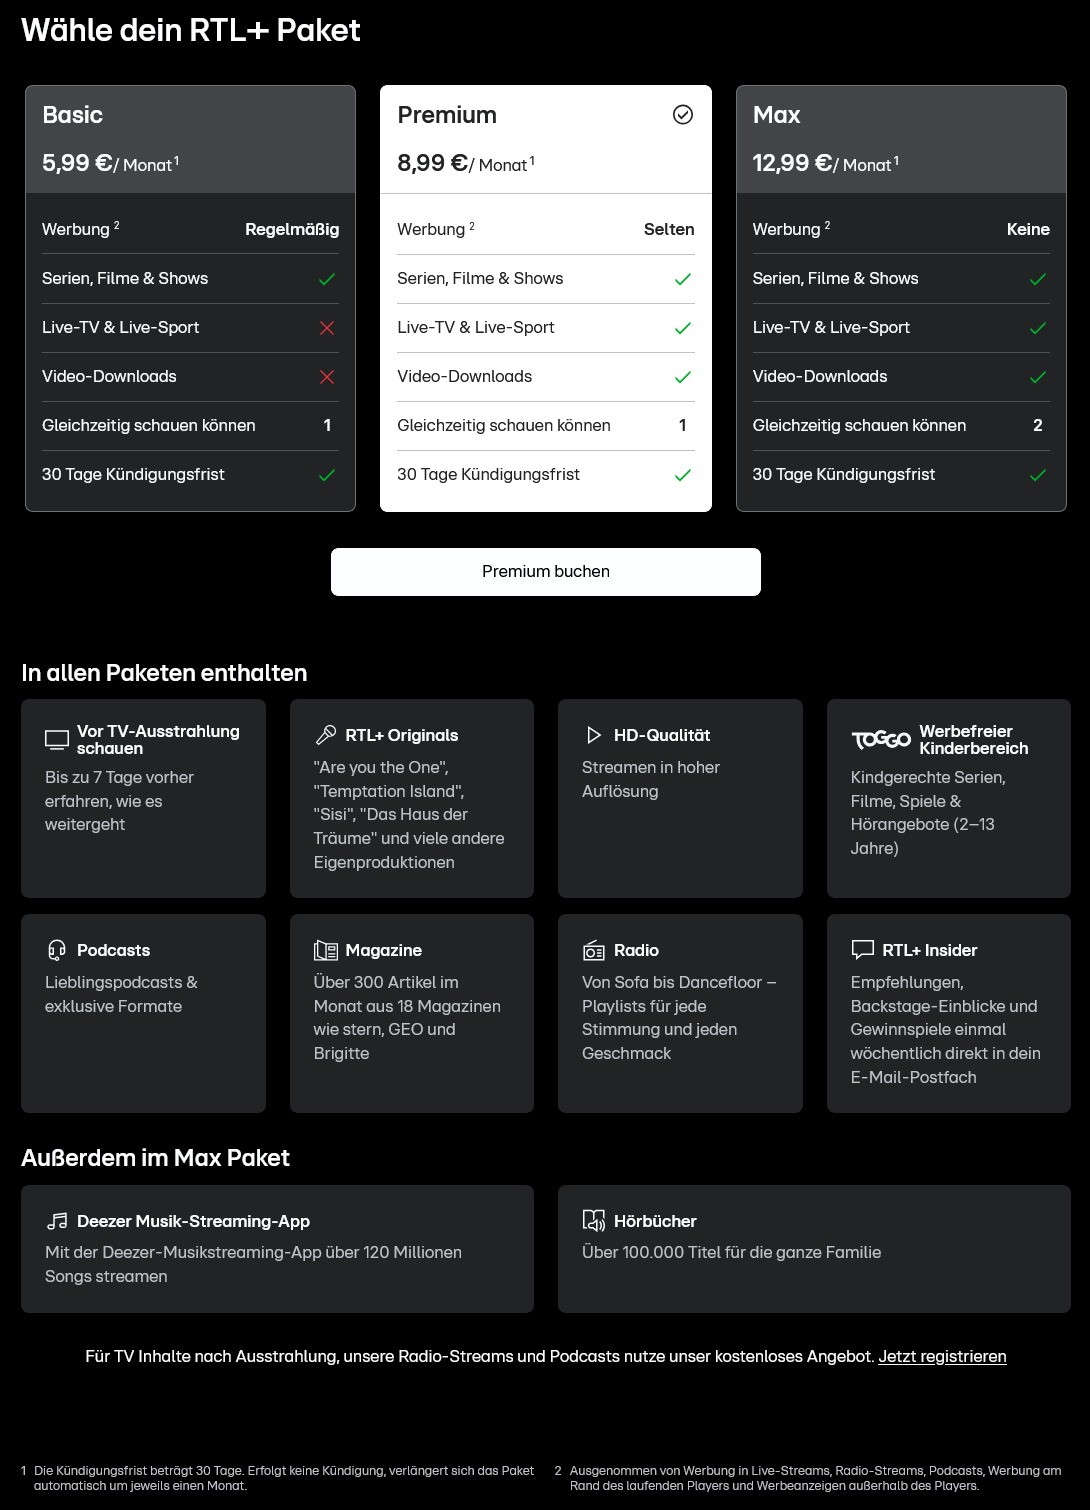Click the Deezer music note icon

click(57, 1221)
